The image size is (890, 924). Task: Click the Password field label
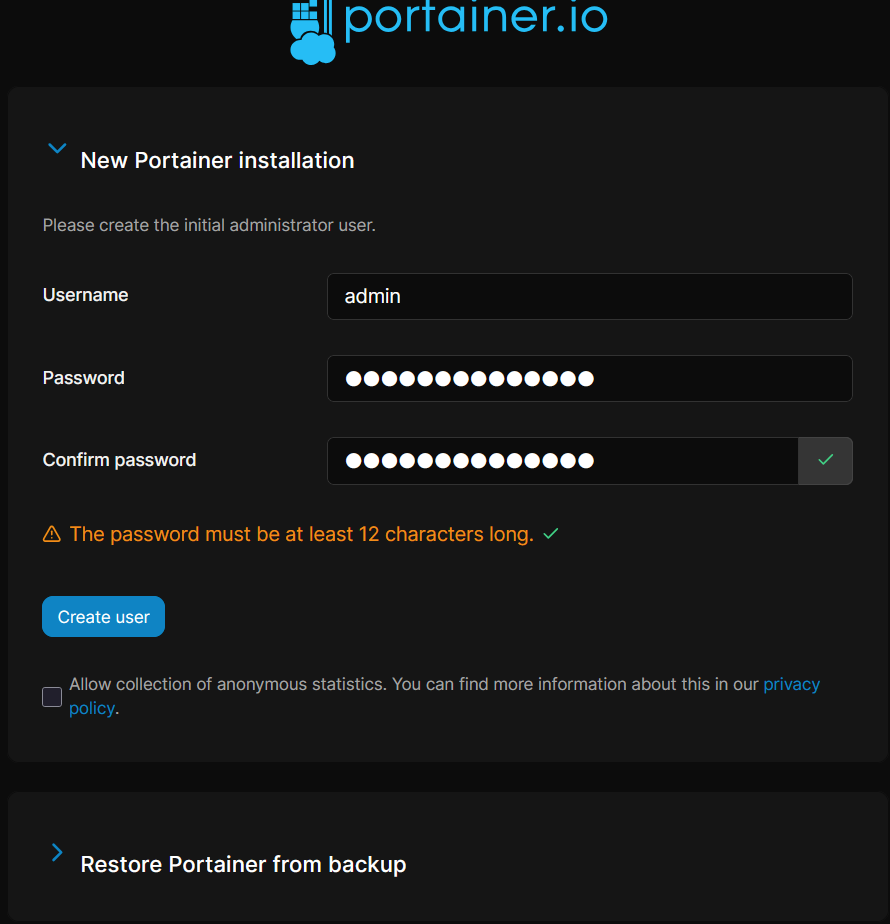tap(83, 378)
